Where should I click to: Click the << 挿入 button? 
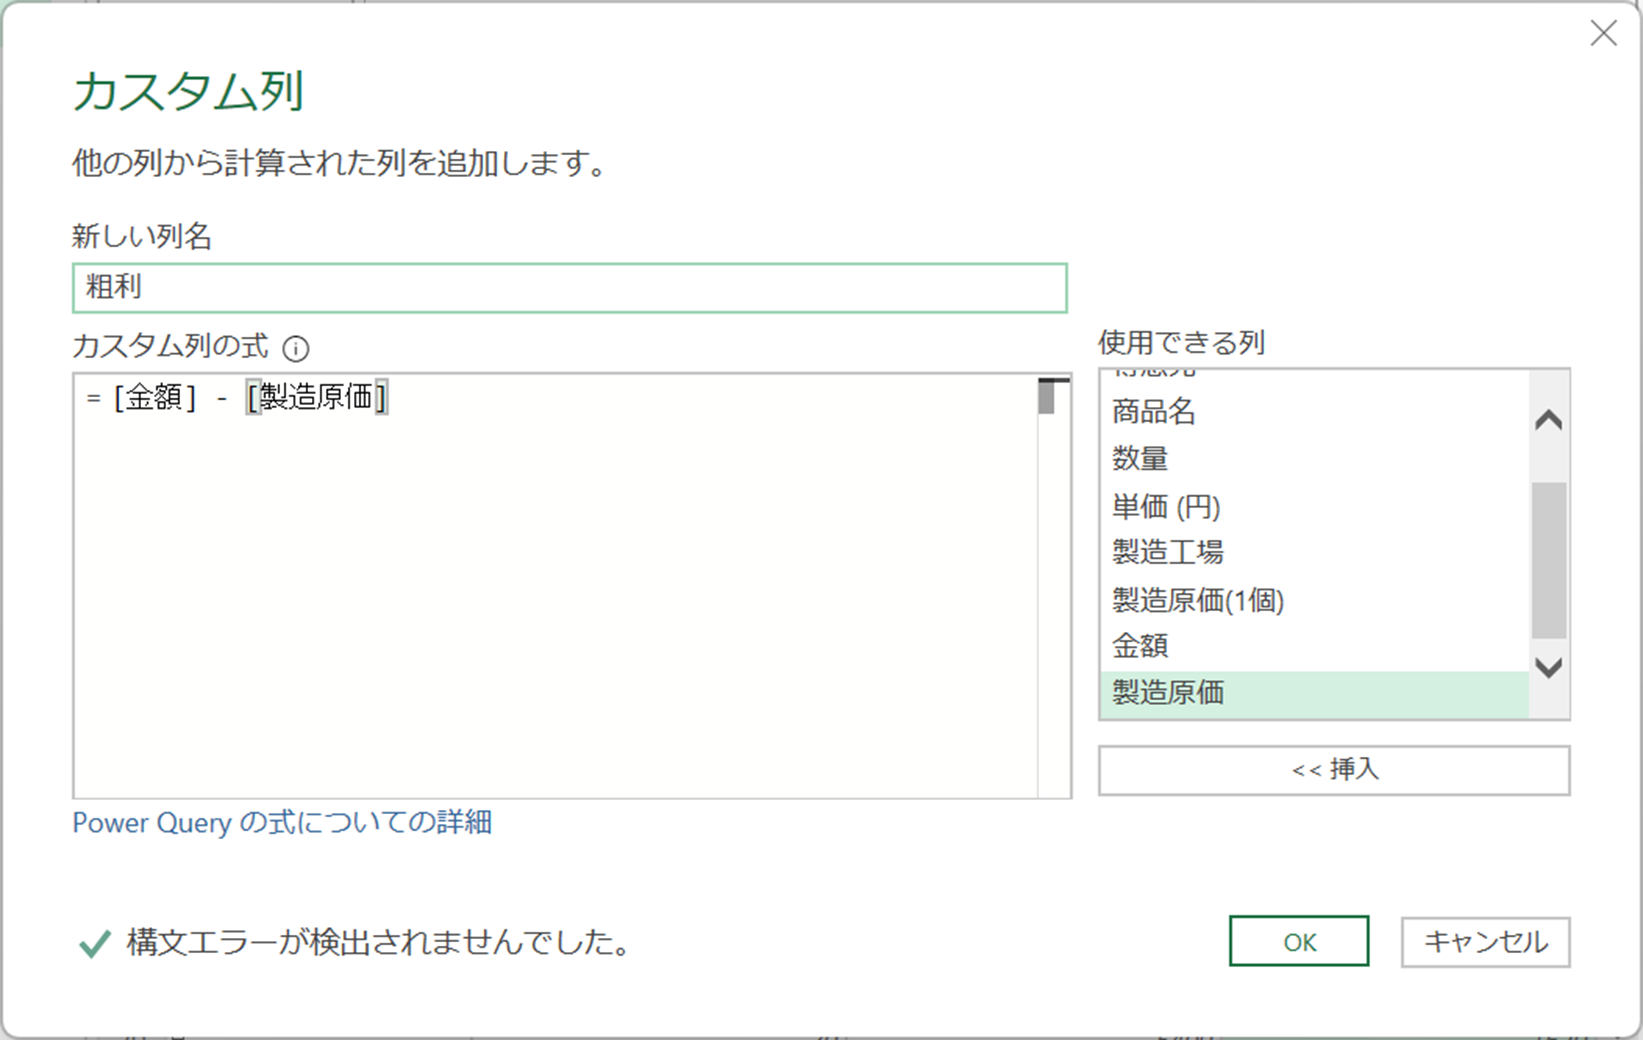[1333, 770]
